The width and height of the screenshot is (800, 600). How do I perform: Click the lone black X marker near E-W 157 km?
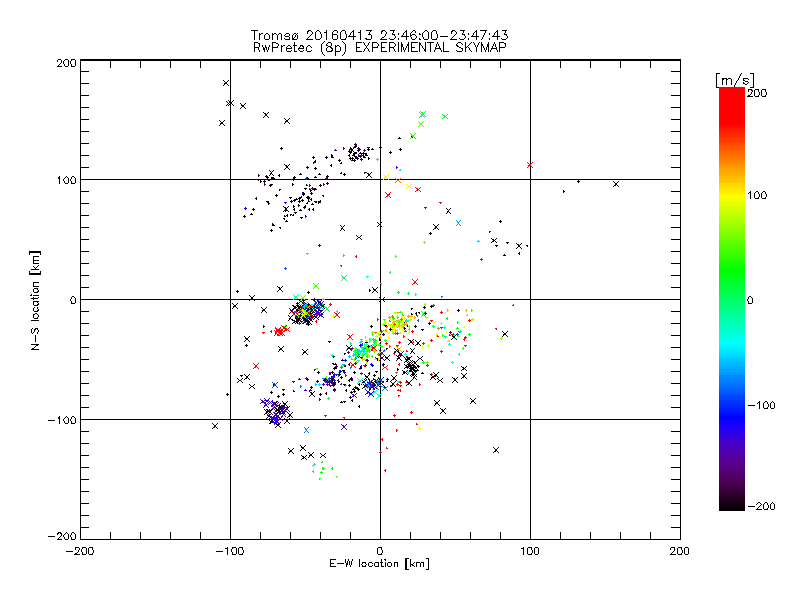click(x=616, y=184)
